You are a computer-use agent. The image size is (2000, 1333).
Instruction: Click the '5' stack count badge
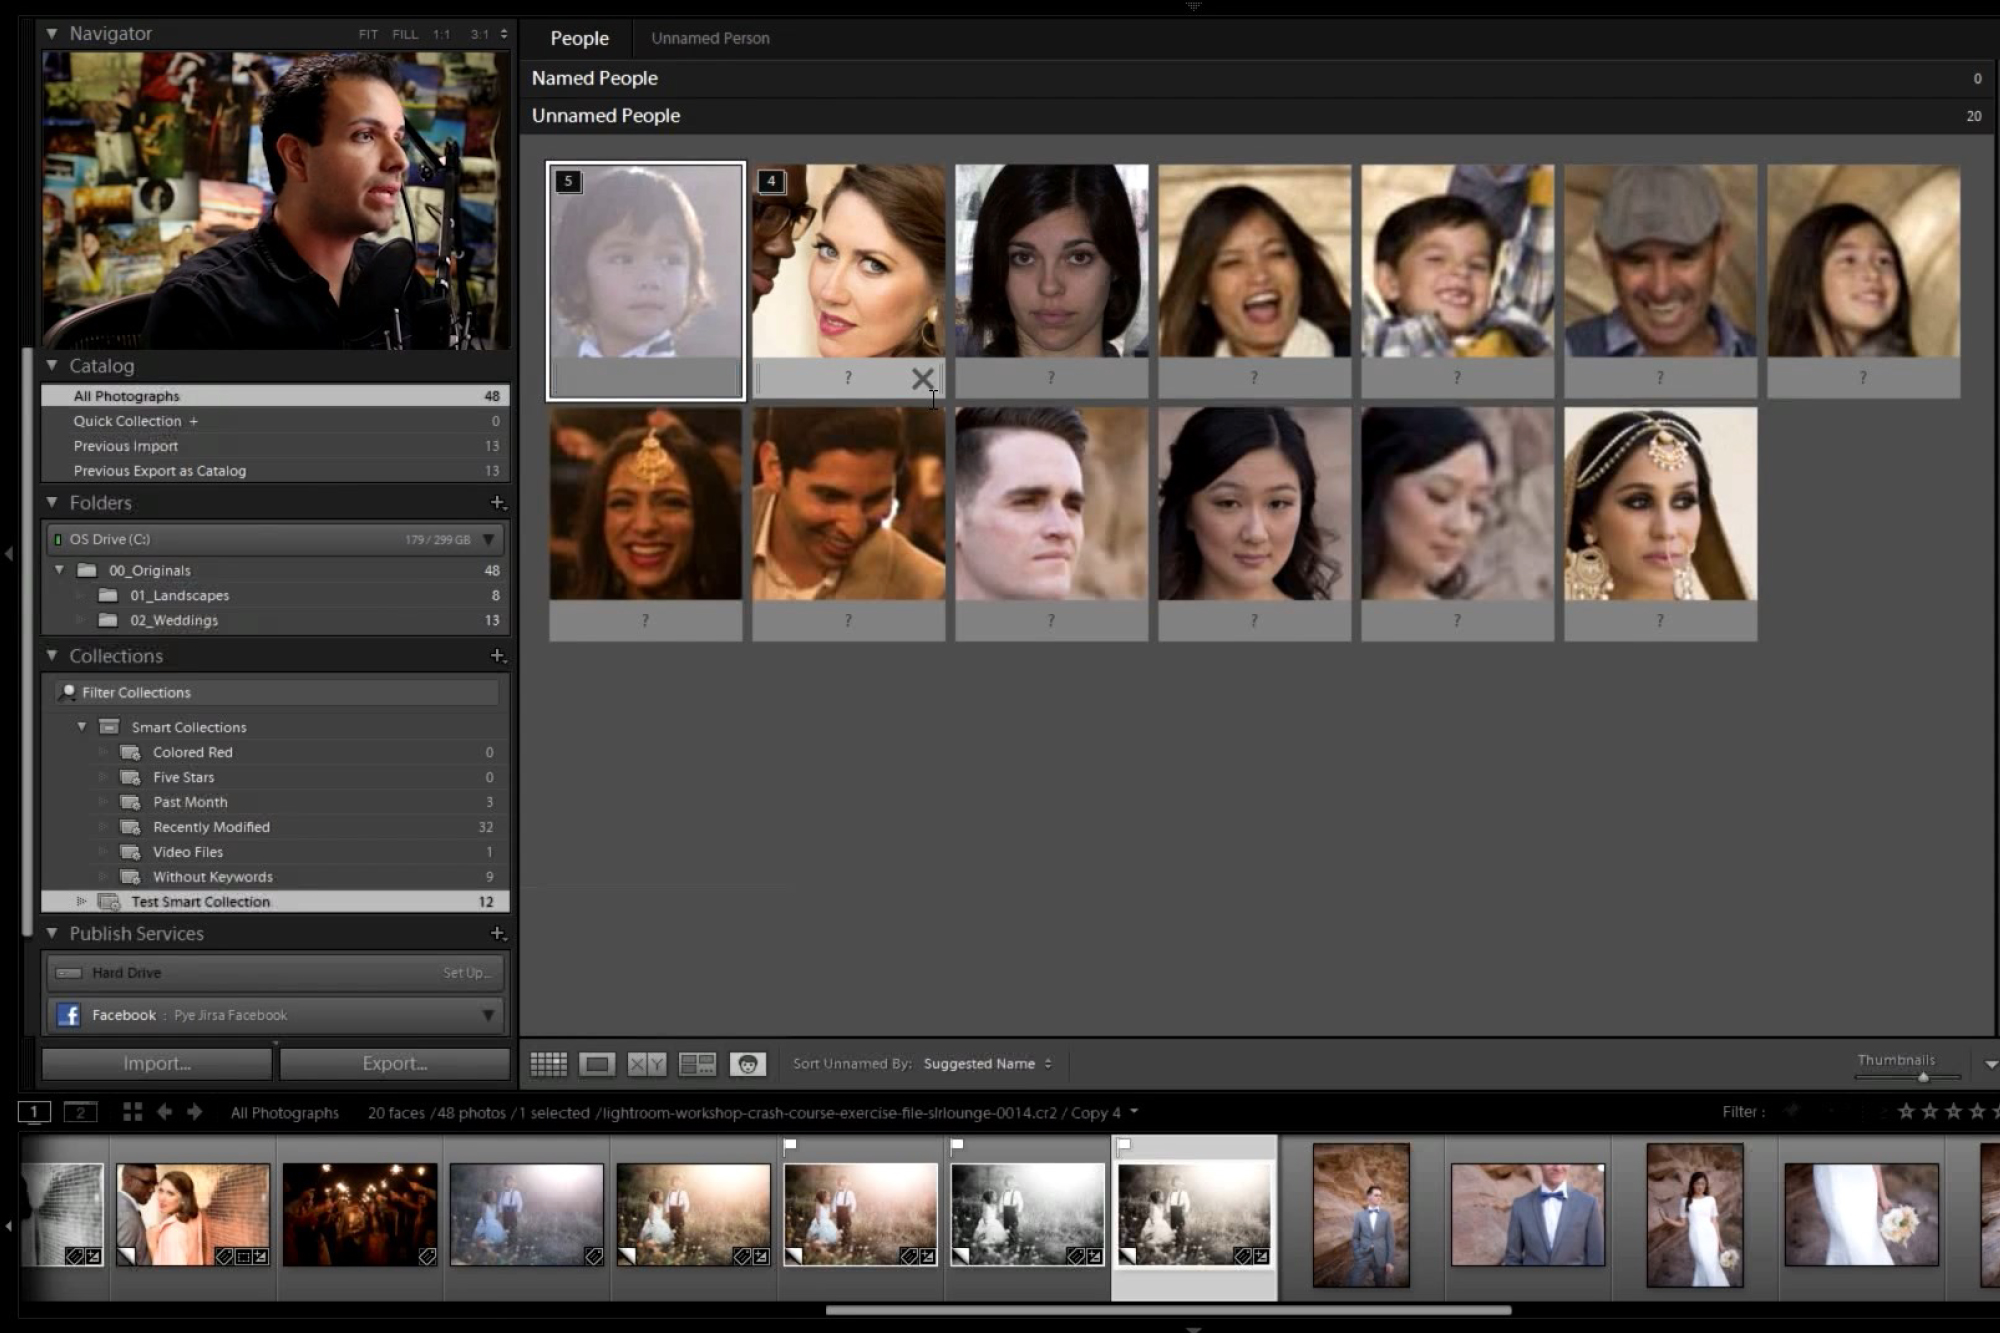point(568,181)
